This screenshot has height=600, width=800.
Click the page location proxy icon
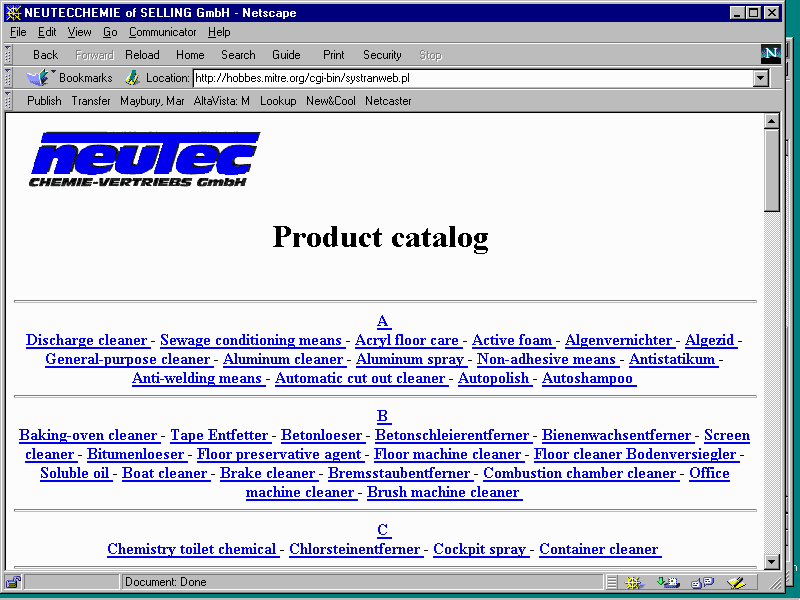coord(132,78)
